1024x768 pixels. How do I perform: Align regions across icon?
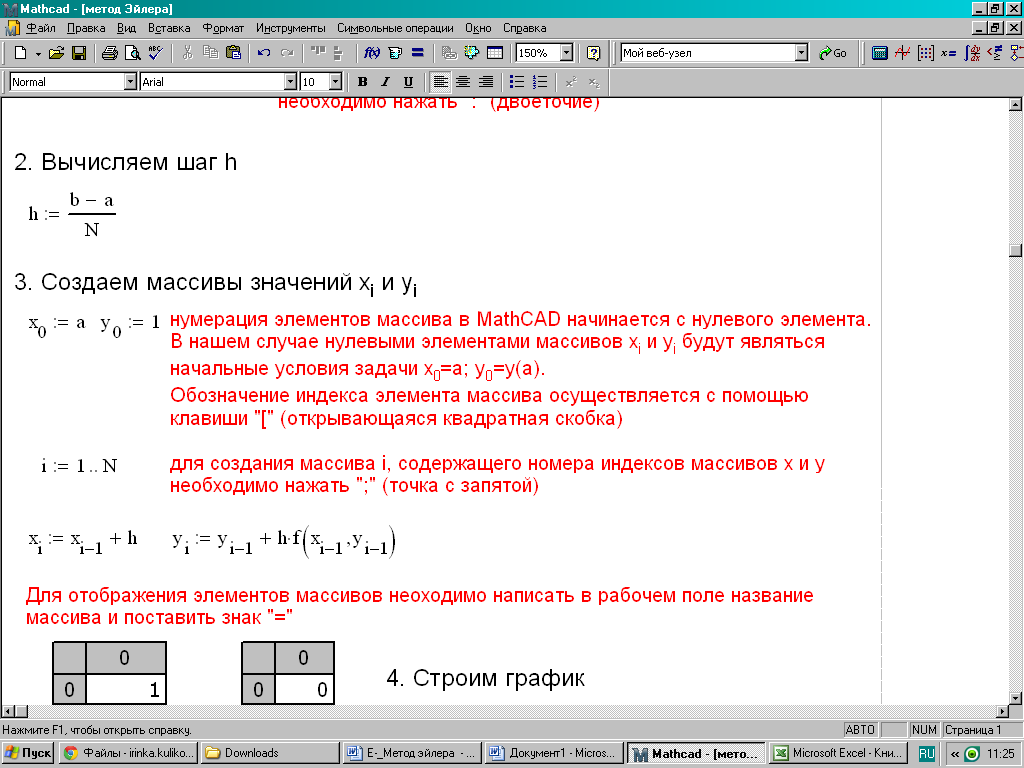pos(318,53)
